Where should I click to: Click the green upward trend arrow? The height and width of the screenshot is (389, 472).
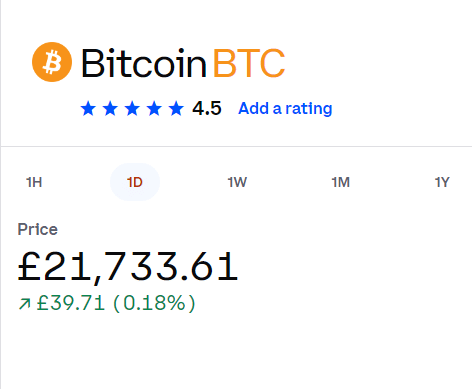pos(25,304)
